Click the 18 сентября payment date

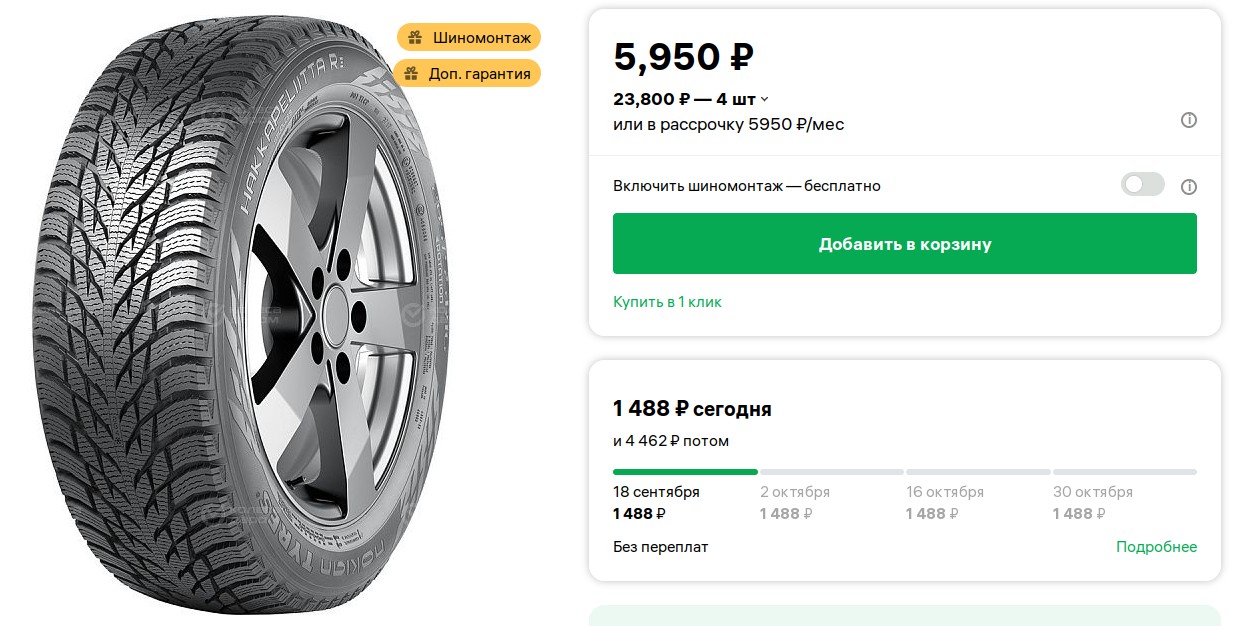pos(656,492)
